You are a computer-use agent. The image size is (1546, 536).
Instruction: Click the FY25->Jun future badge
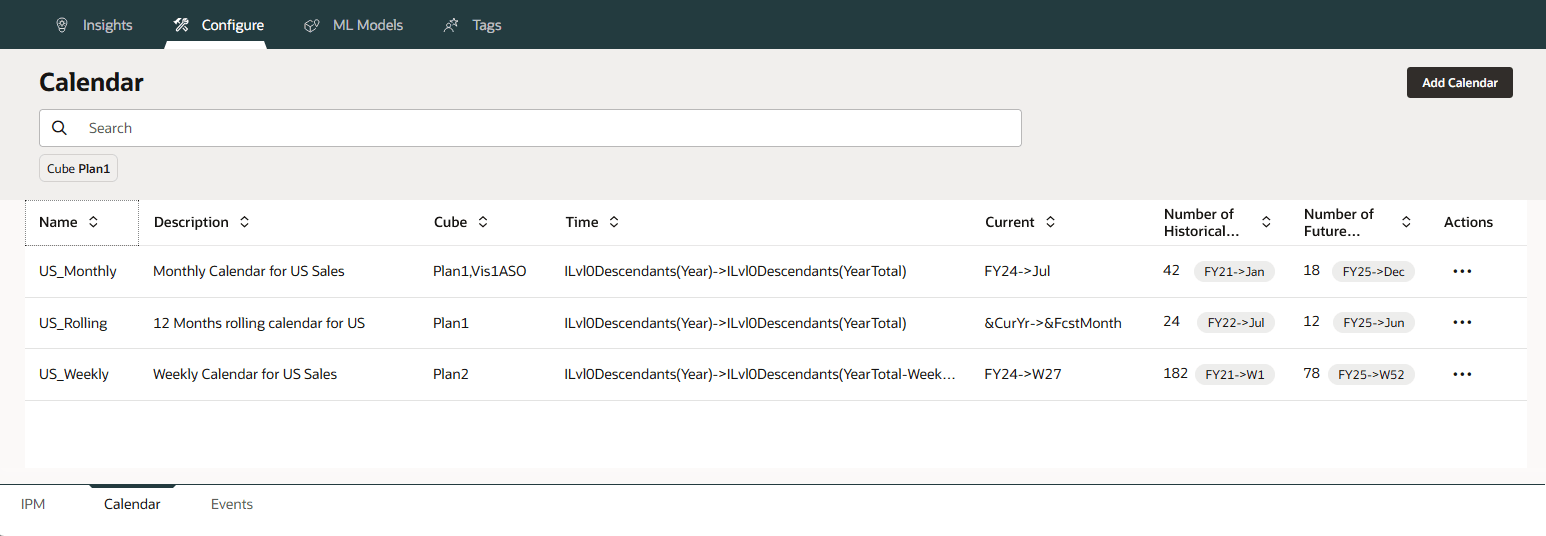point(1374,323)
